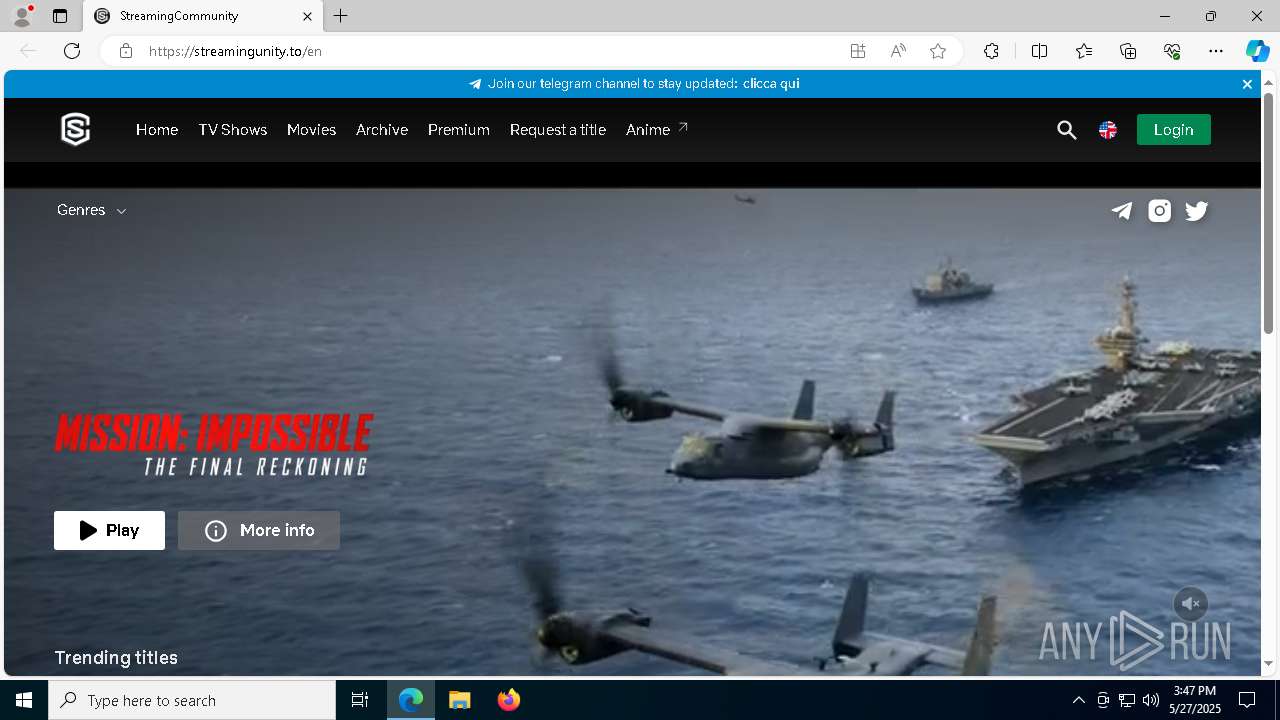The height and width of the screenshot is (720, 1280).
Task: Open Browser essentials heart icon
Action: (1172, 51)
